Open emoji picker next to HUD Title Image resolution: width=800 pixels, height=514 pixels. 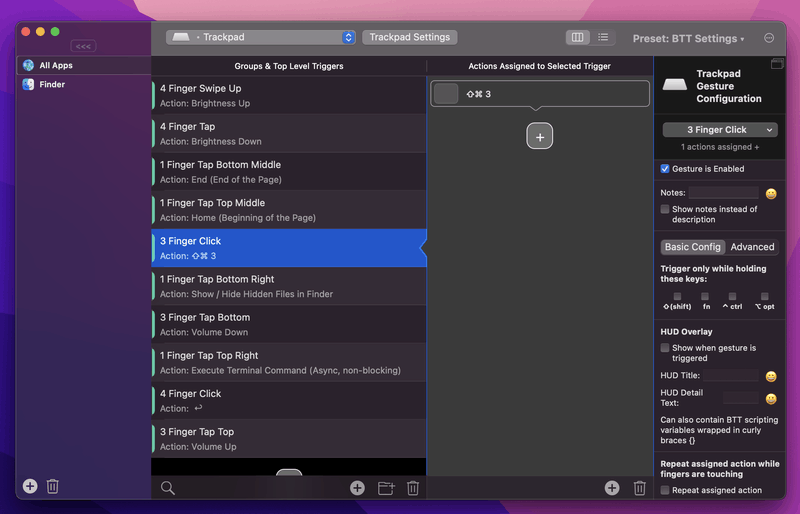pos(771,377)
